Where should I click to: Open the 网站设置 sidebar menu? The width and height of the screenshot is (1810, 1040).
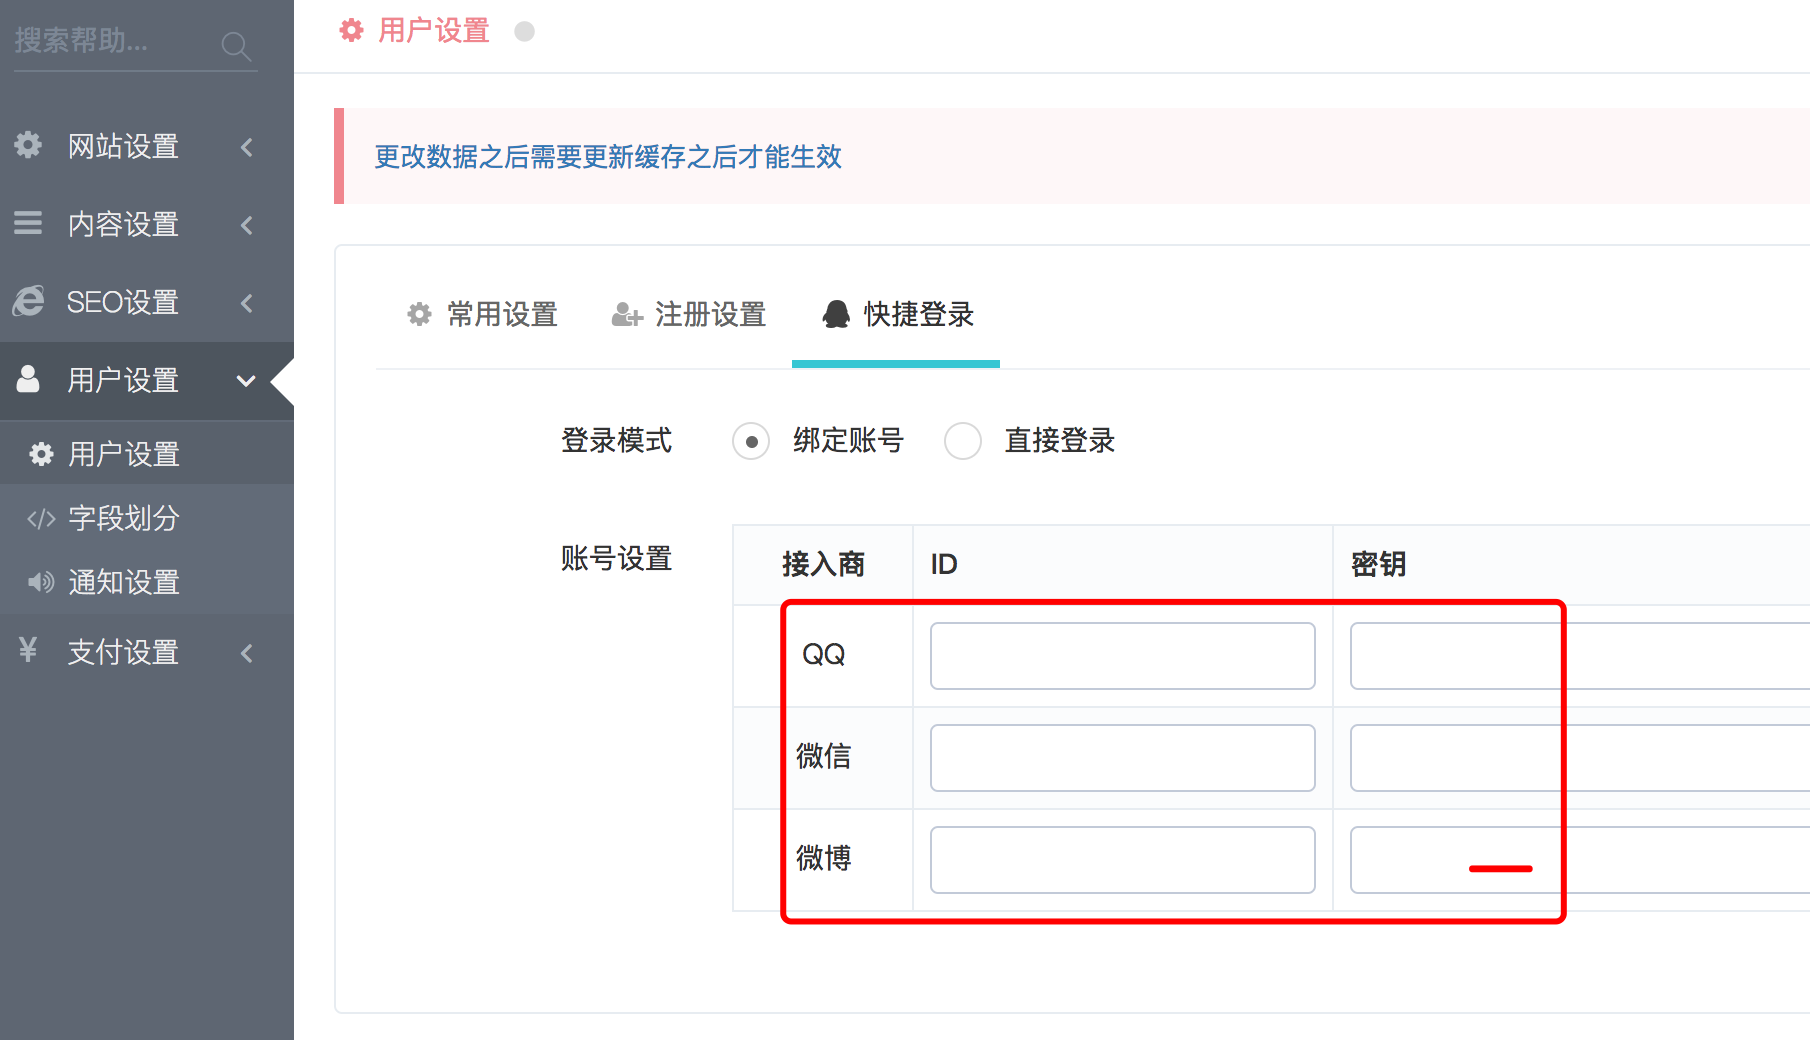(147, 146)
